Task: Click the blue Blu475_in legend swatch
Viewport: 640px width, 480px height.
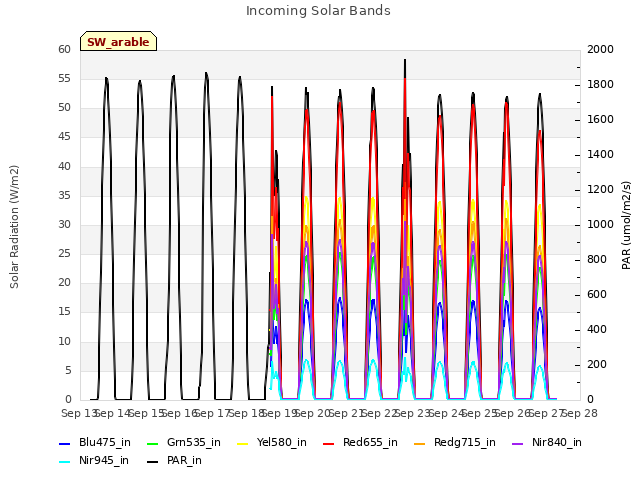Action: pos(65,444)
